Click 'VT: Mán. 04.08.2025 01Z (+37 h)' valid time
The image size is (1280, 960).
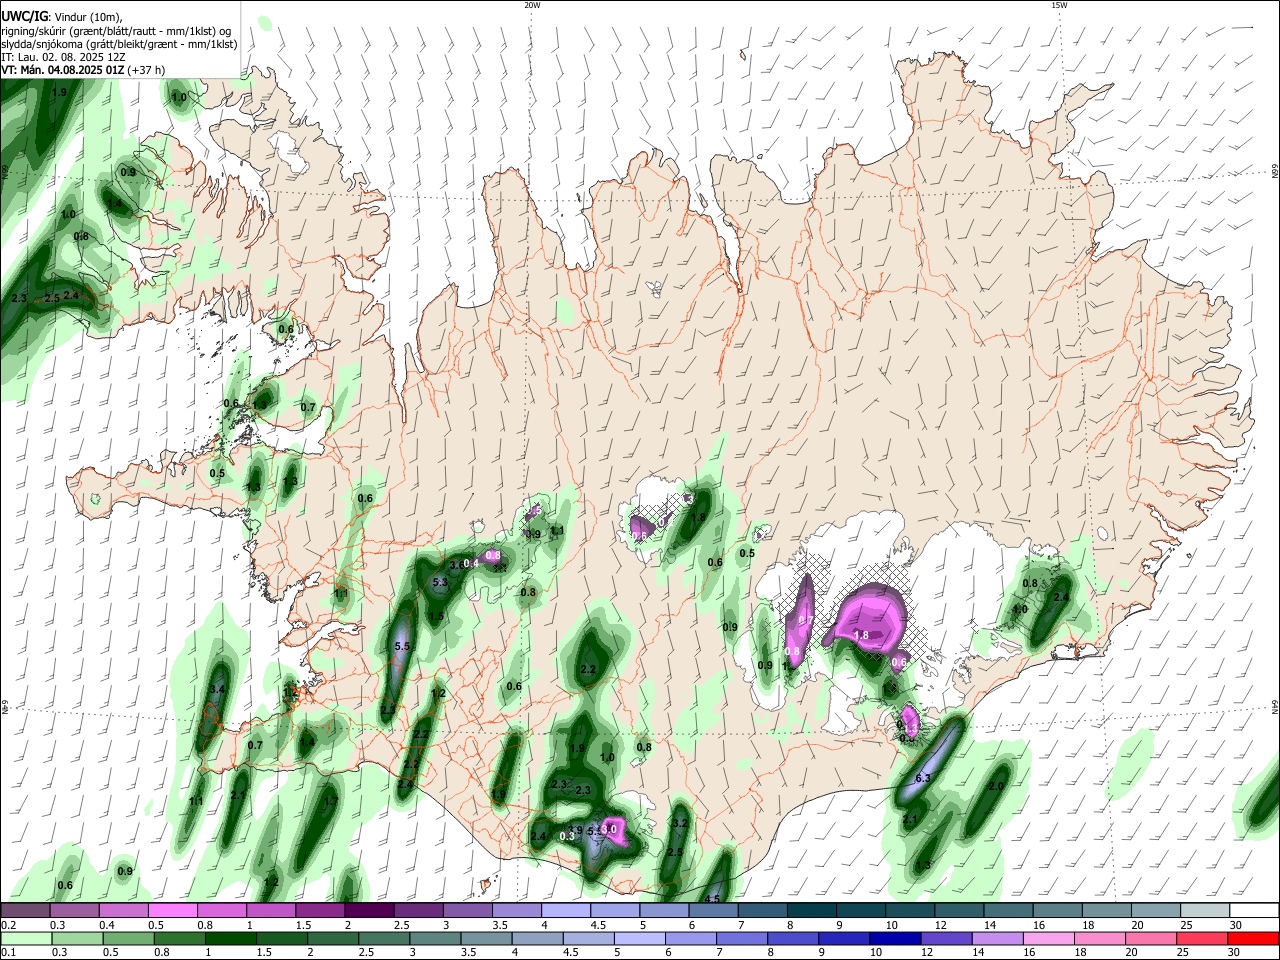83,70
